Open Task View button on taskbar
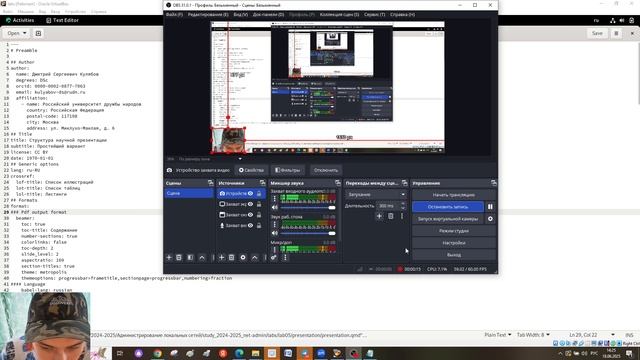 pos(120,353)
